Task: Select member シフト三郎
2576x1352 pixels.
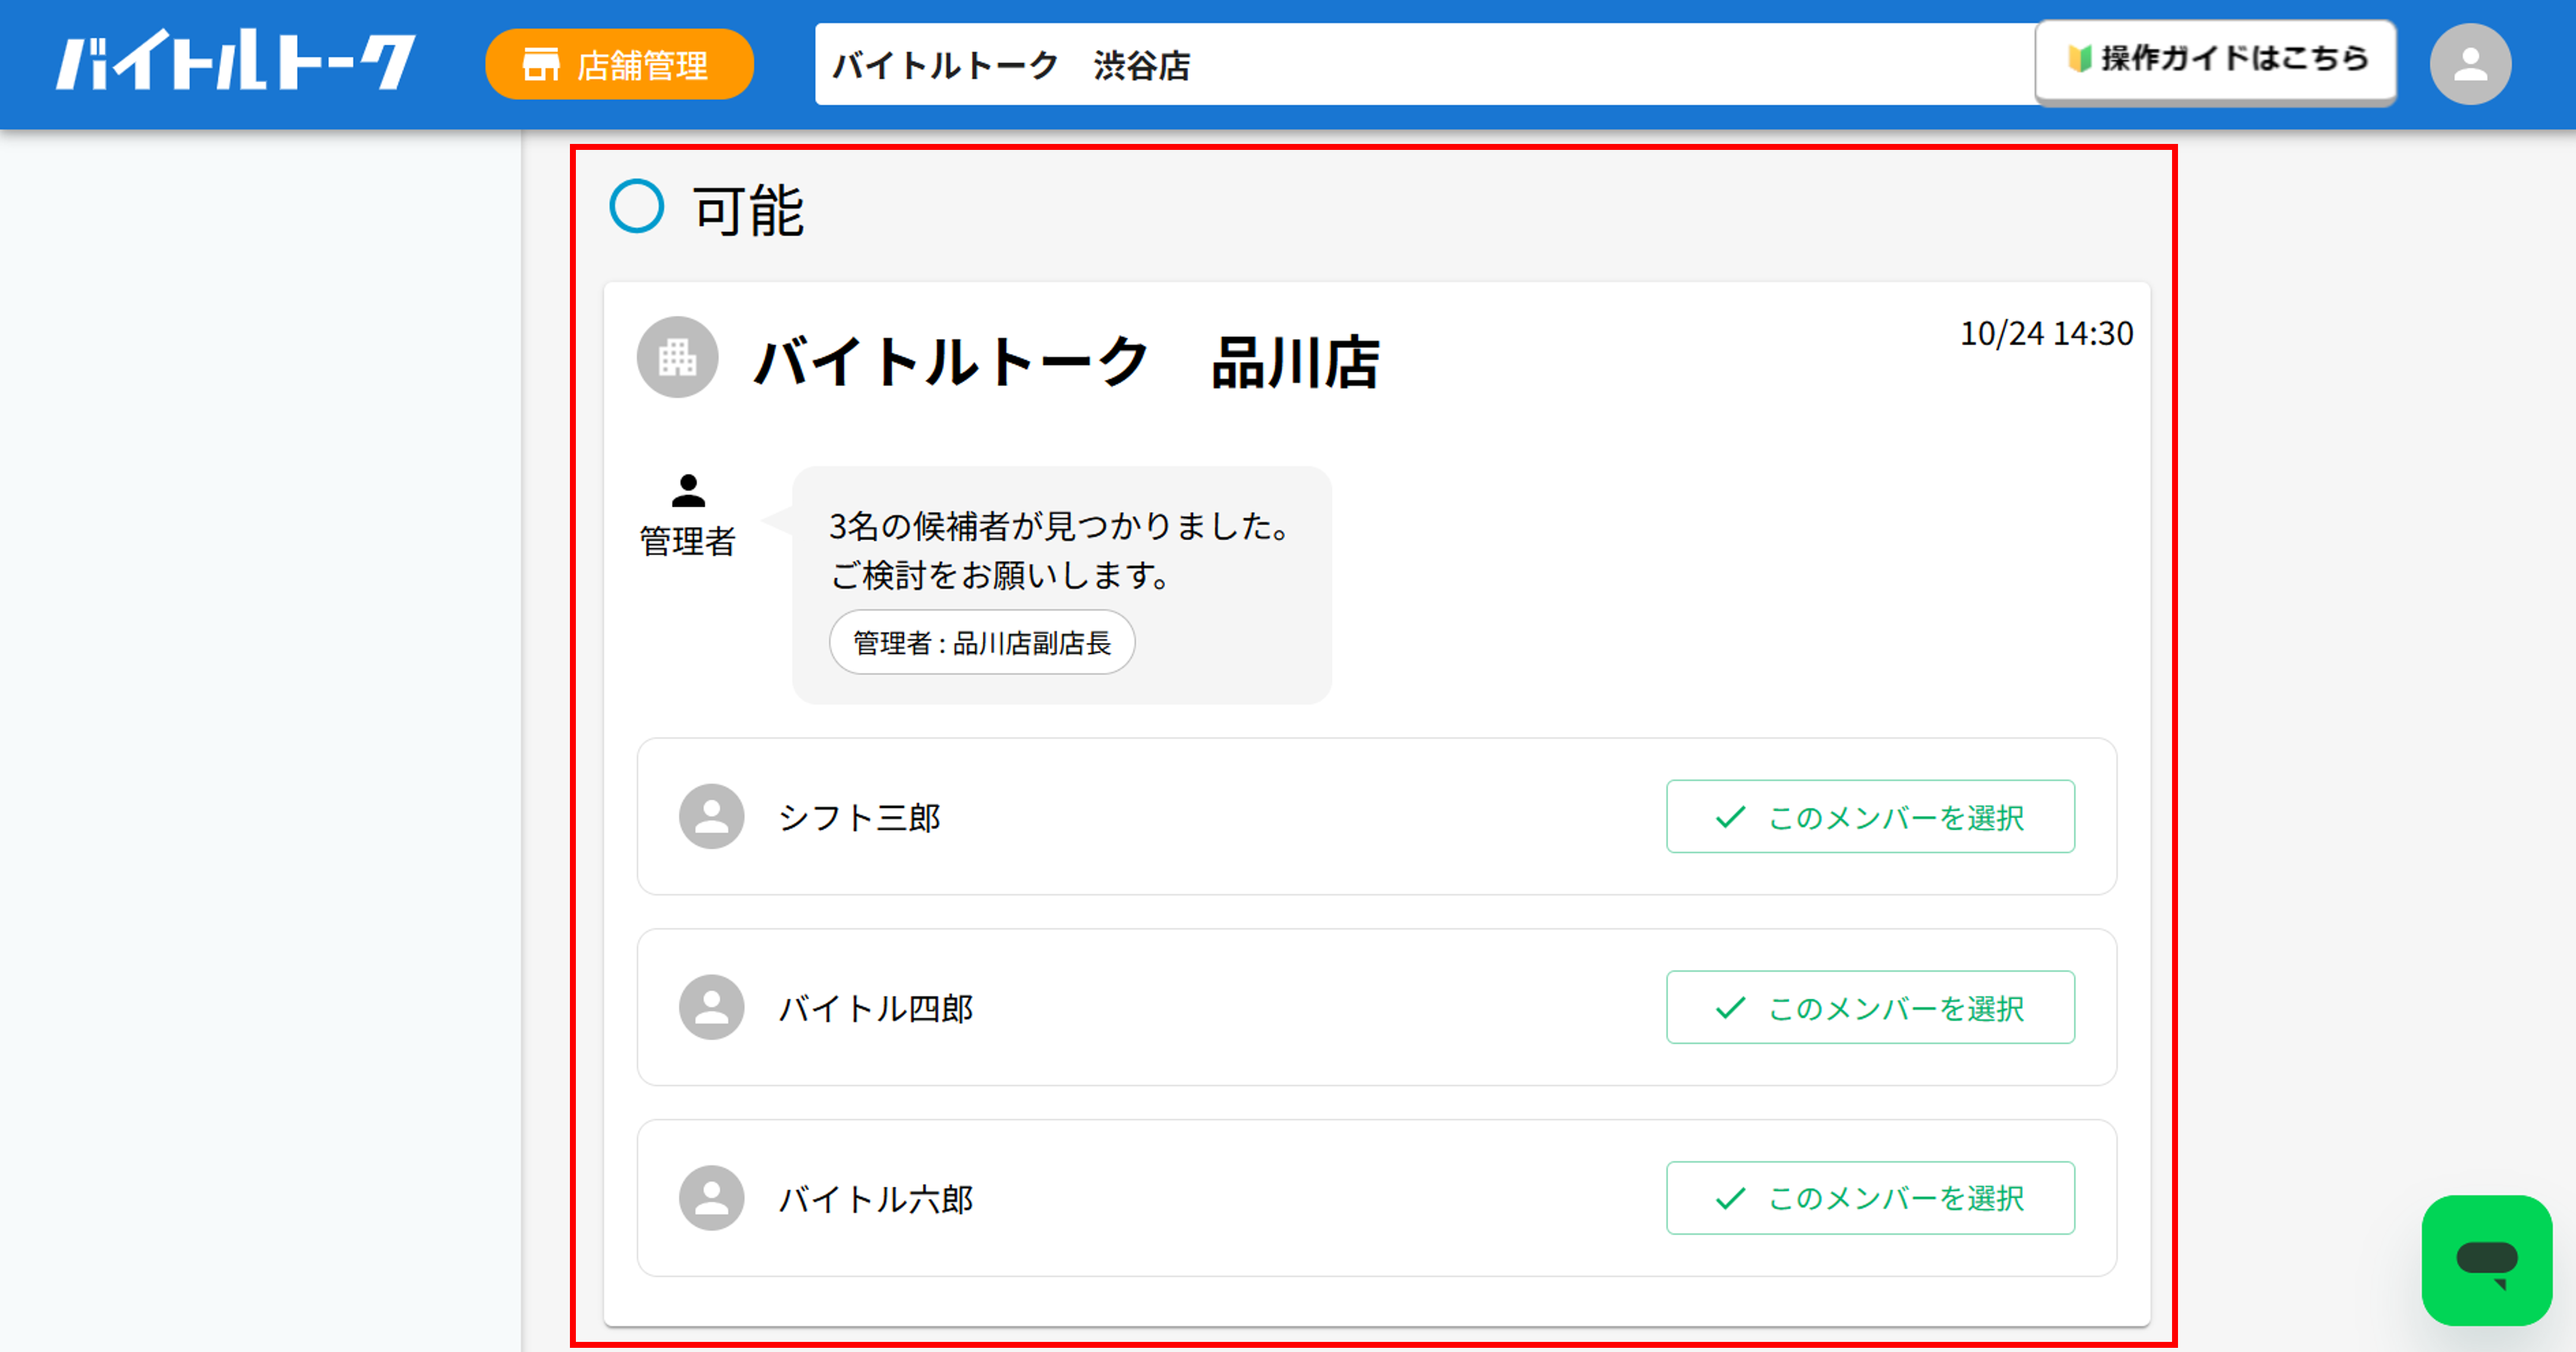Action: (x=1870, y=816)
